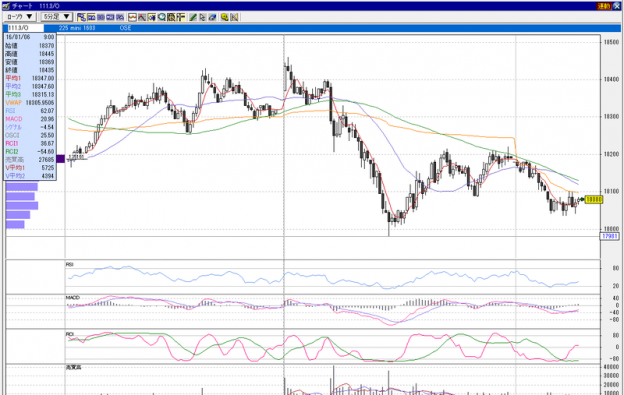Click the yellow zoom key icon
The image size is (624, 395).
[x=224, y=17]
